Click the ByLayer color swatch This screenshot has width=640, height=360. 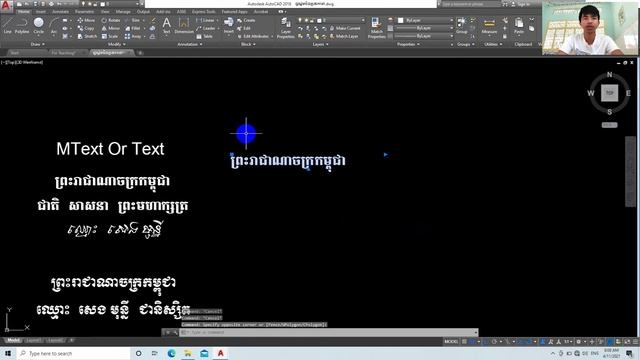click(400, 20)
